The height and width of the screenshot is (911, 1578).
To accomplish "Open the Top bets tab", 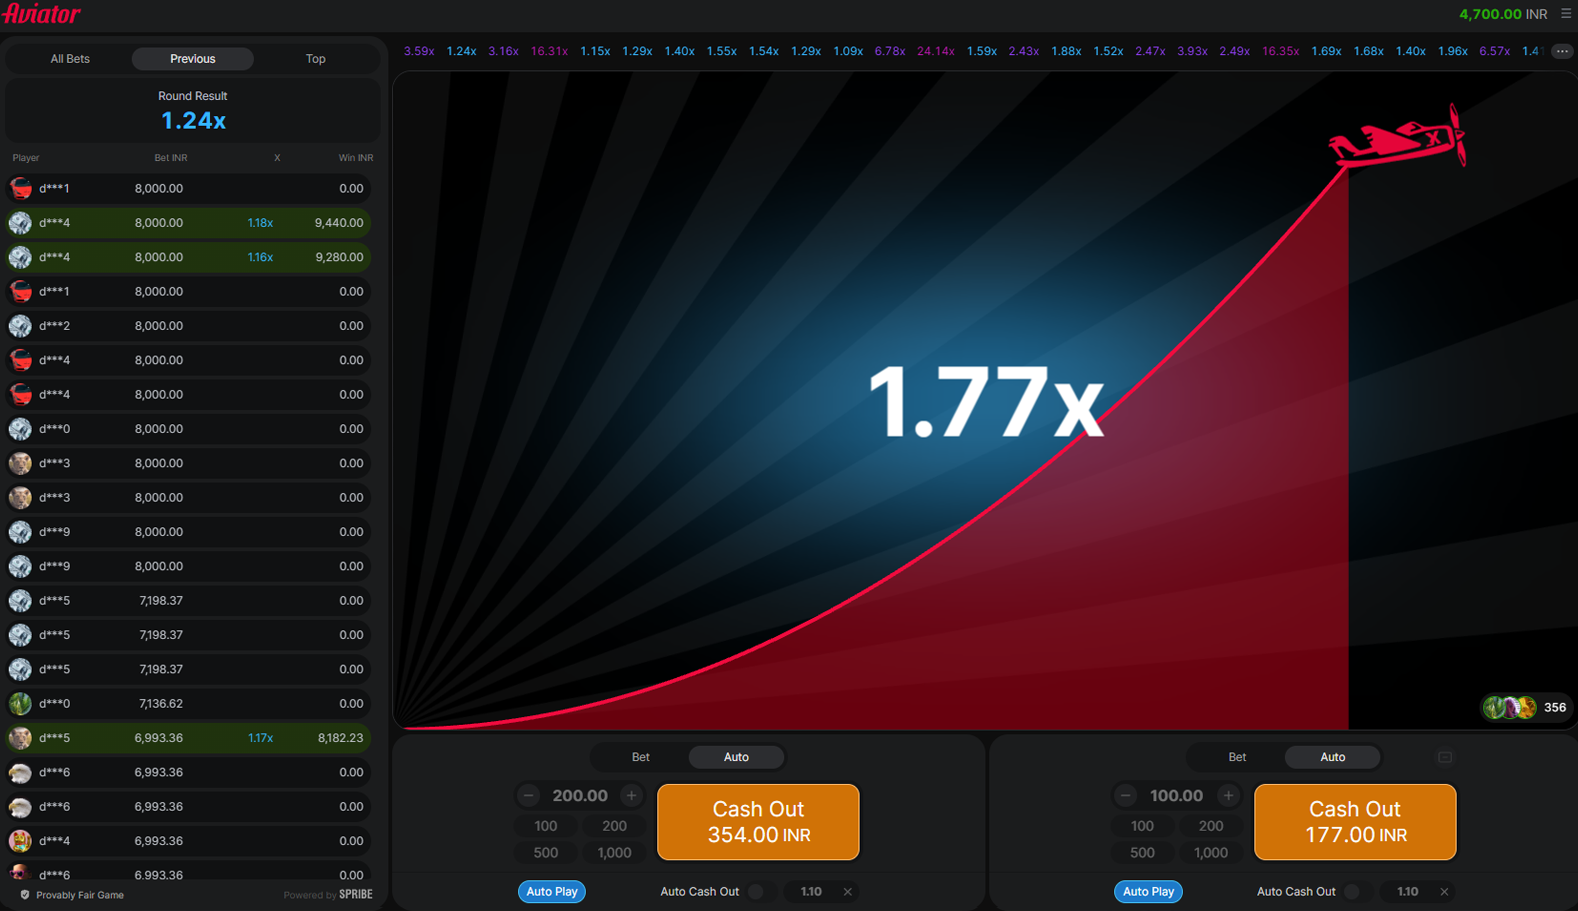I will pyautogui.click(x=315, y=59).
